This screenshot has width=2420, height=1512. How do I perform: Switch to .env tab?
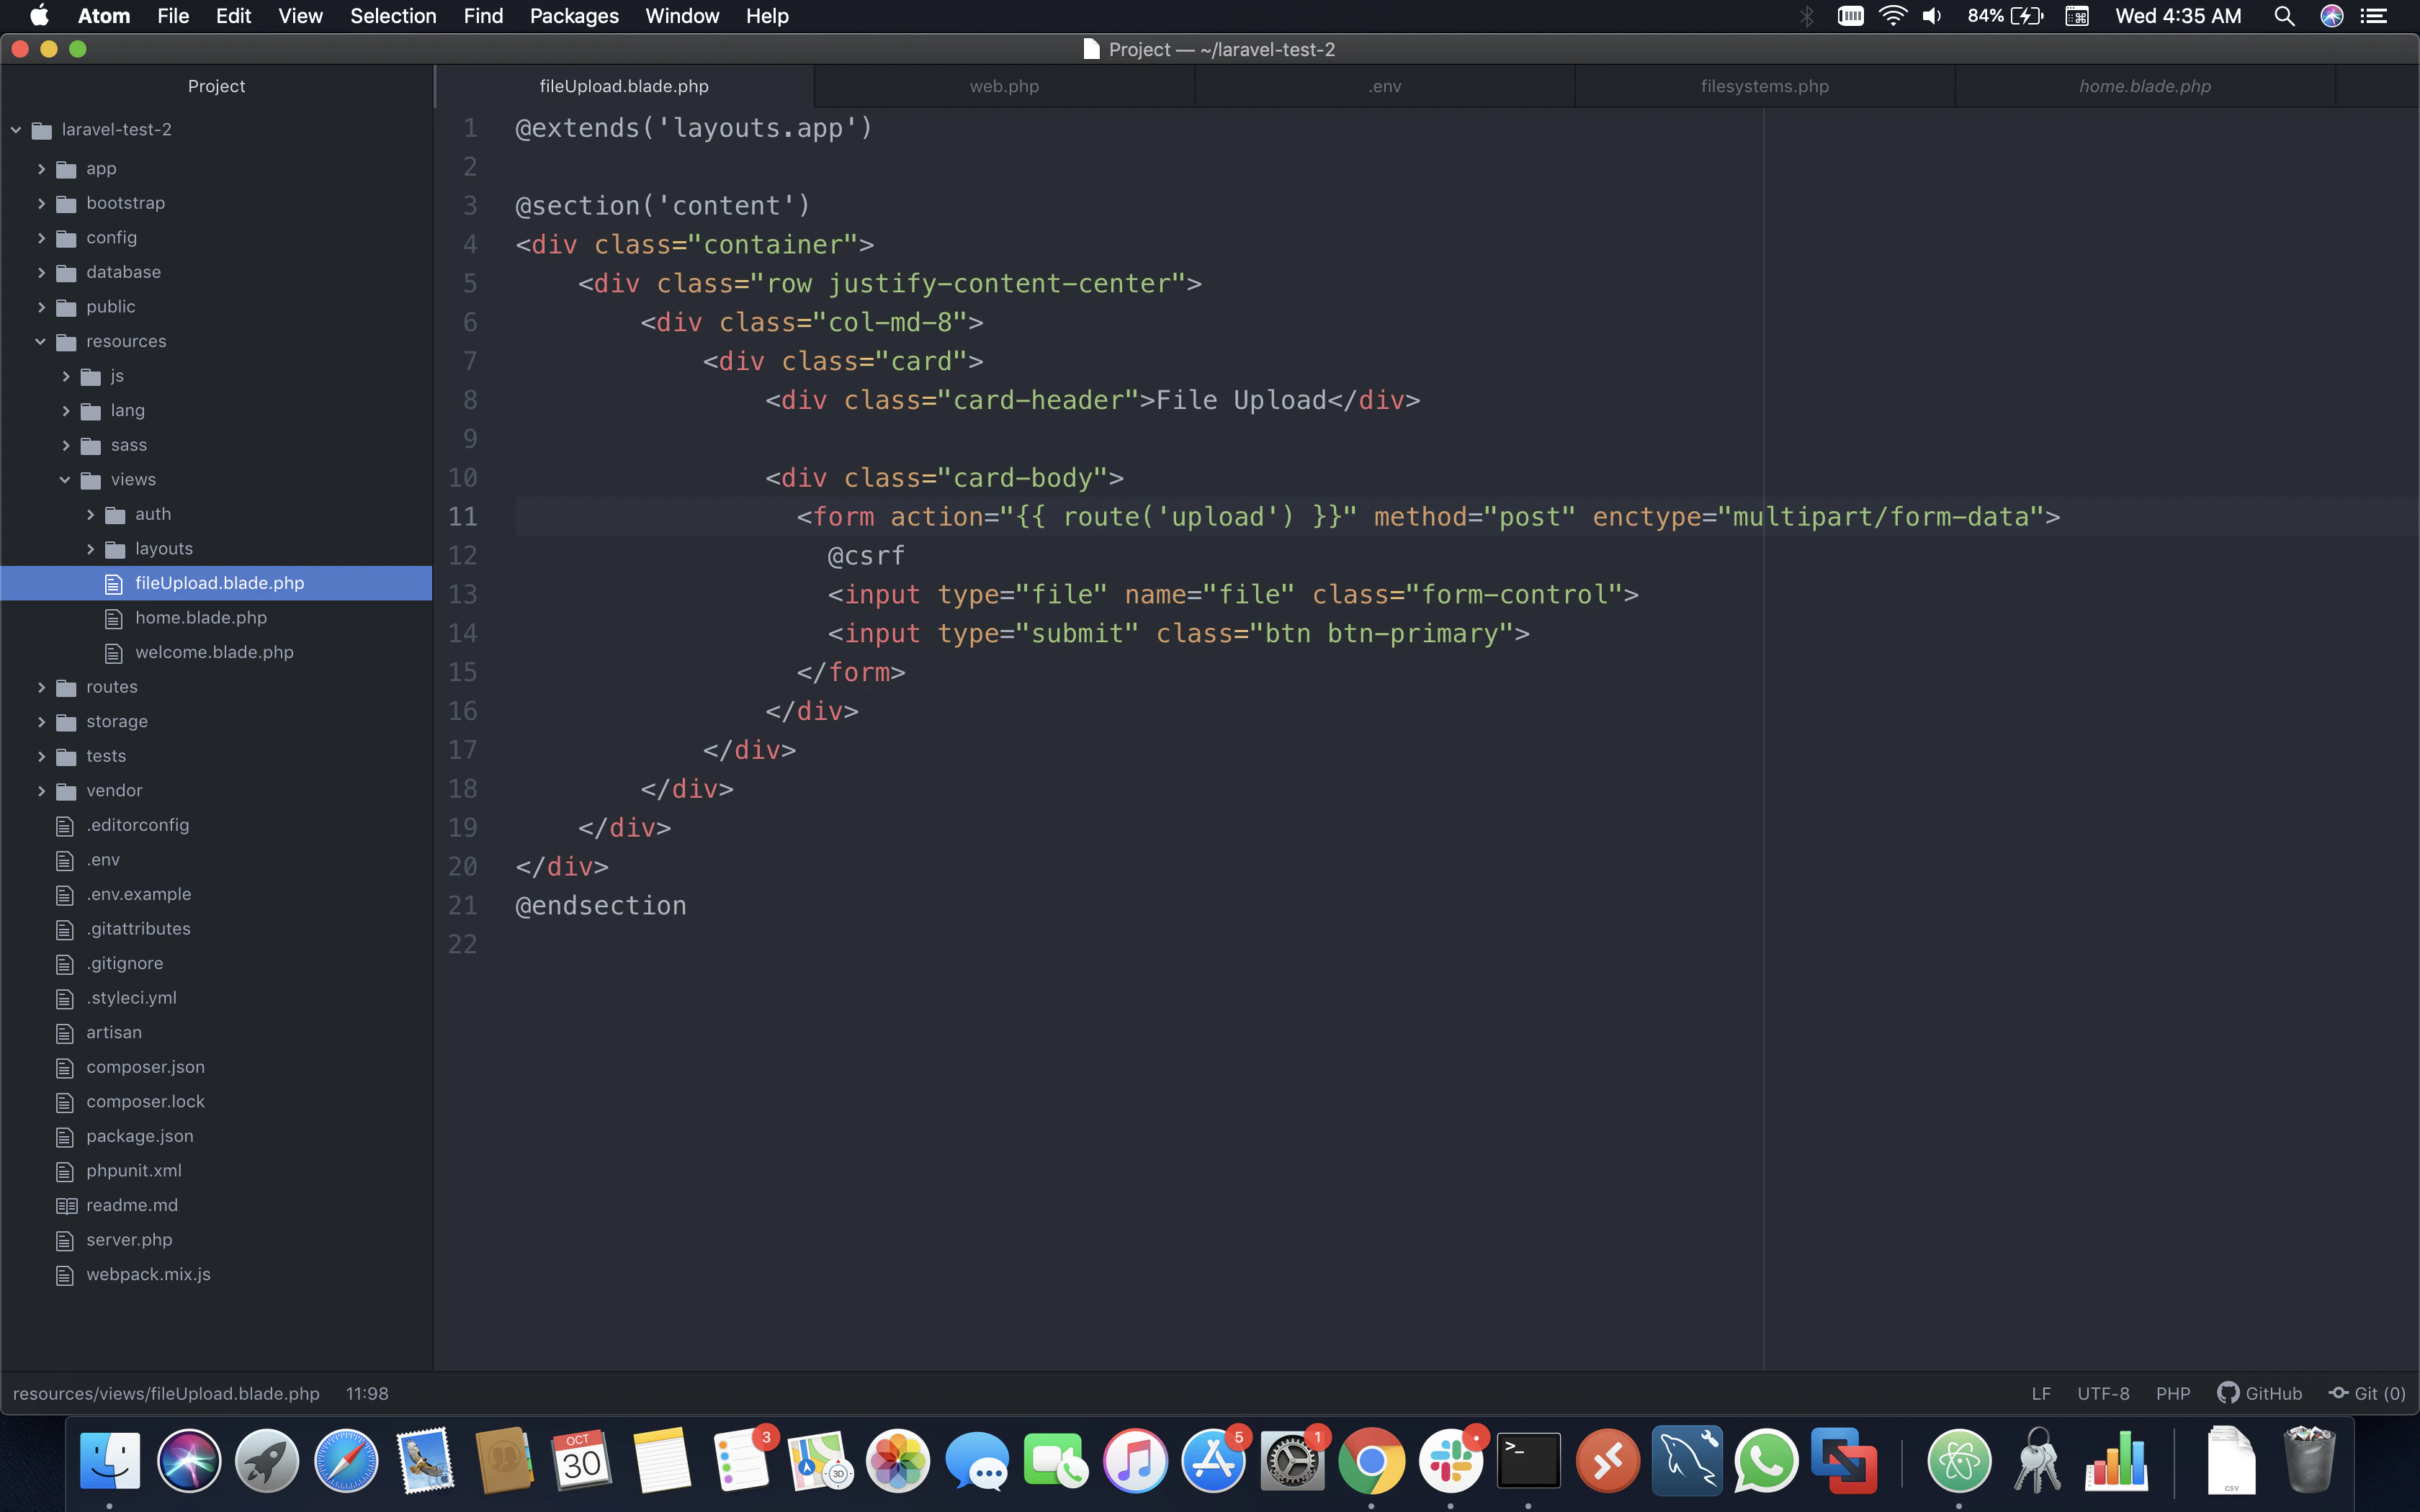pos(1385,86)
